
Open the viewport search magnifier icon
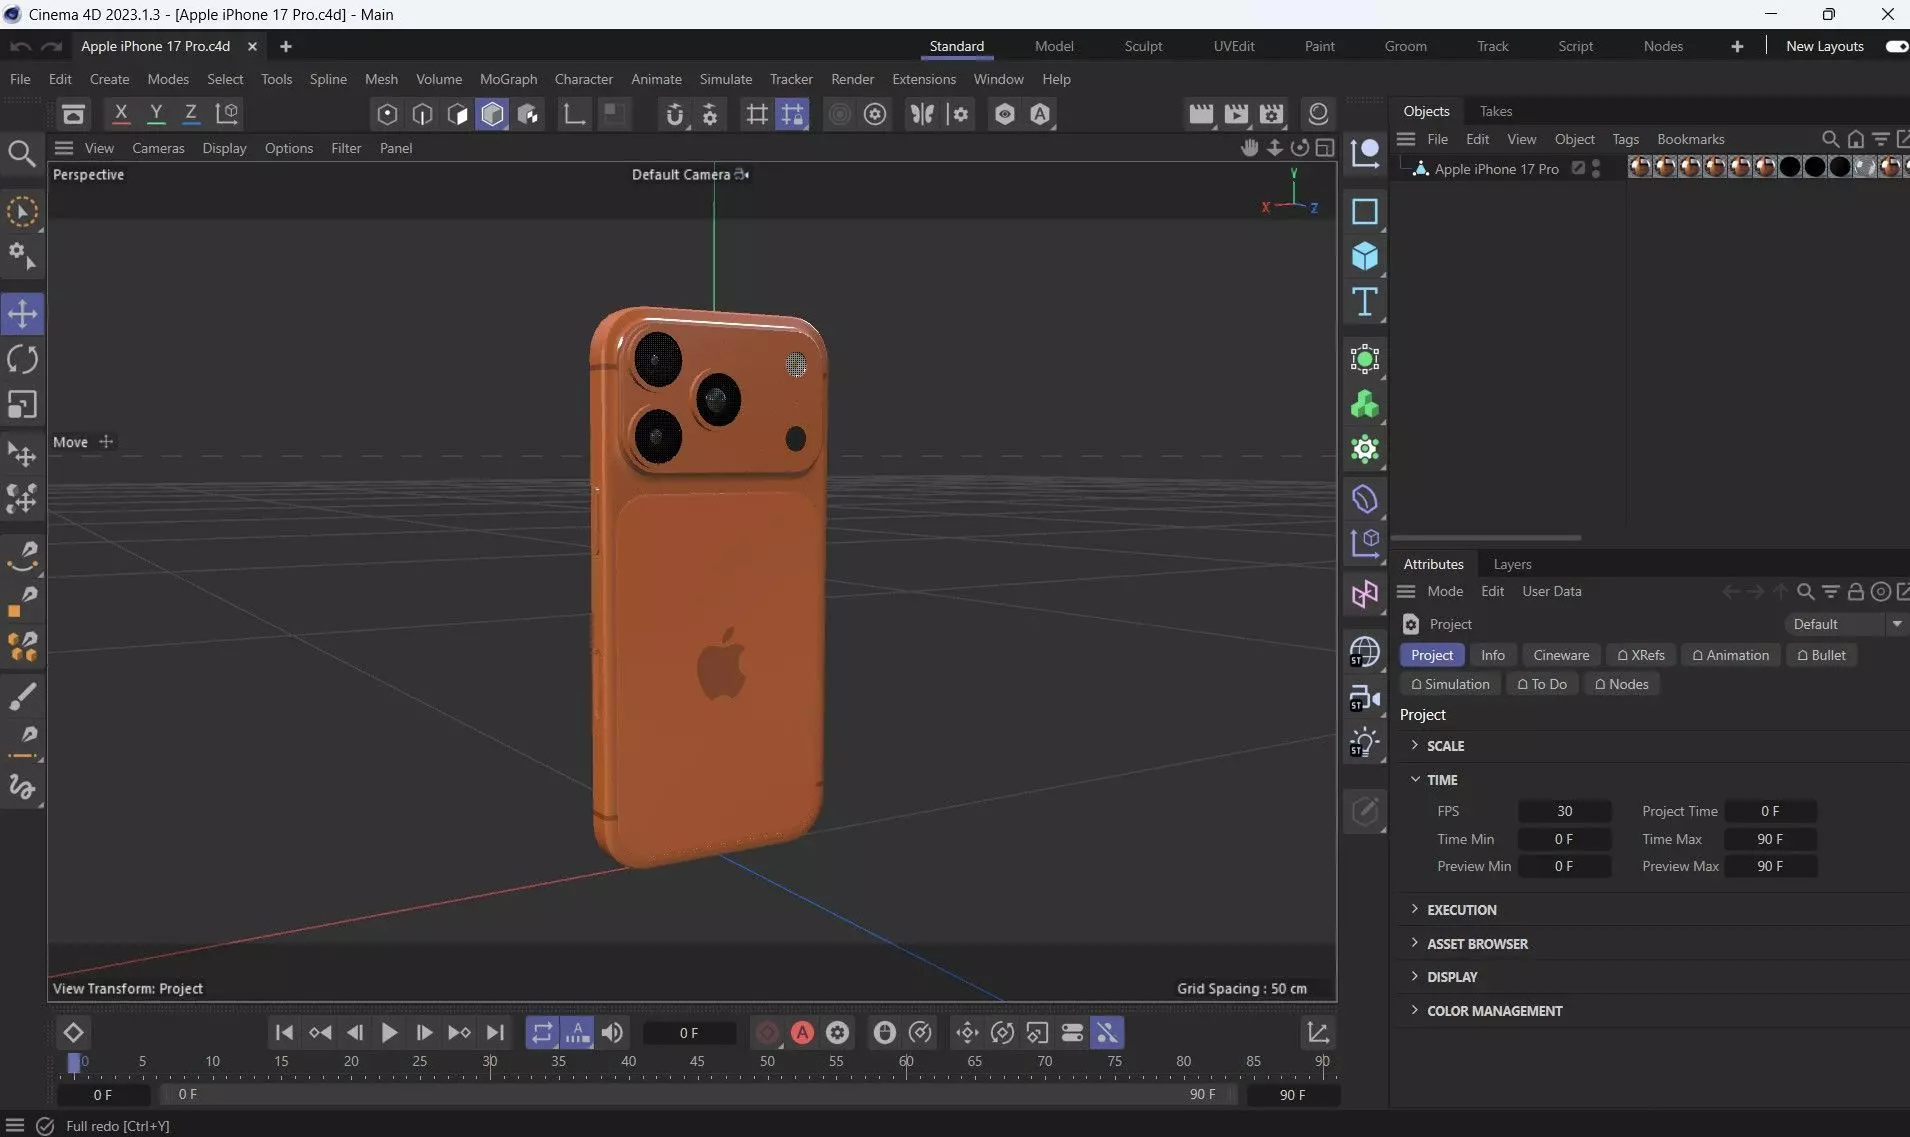click(22, 153)
